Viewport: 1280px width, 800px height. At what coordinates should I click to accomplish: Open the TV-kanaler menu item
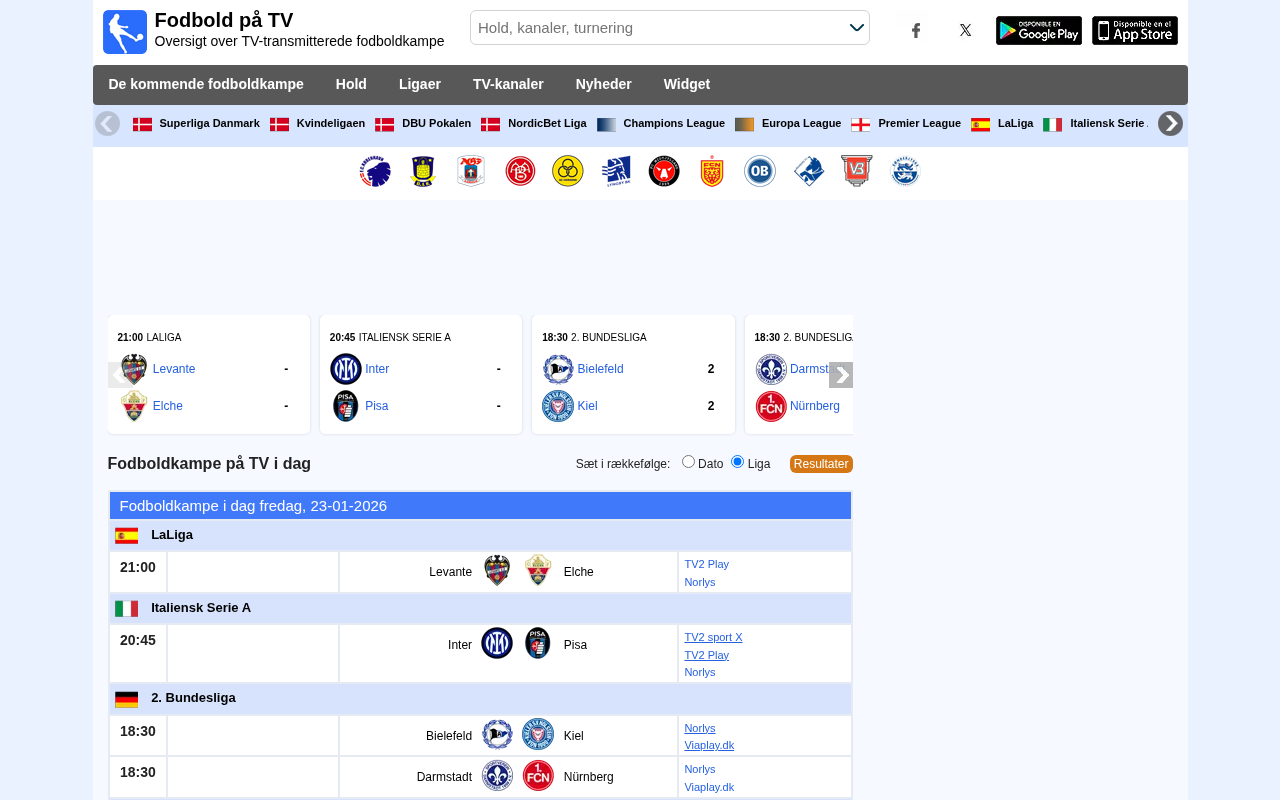pyautogui.click(x=508, y=85)
